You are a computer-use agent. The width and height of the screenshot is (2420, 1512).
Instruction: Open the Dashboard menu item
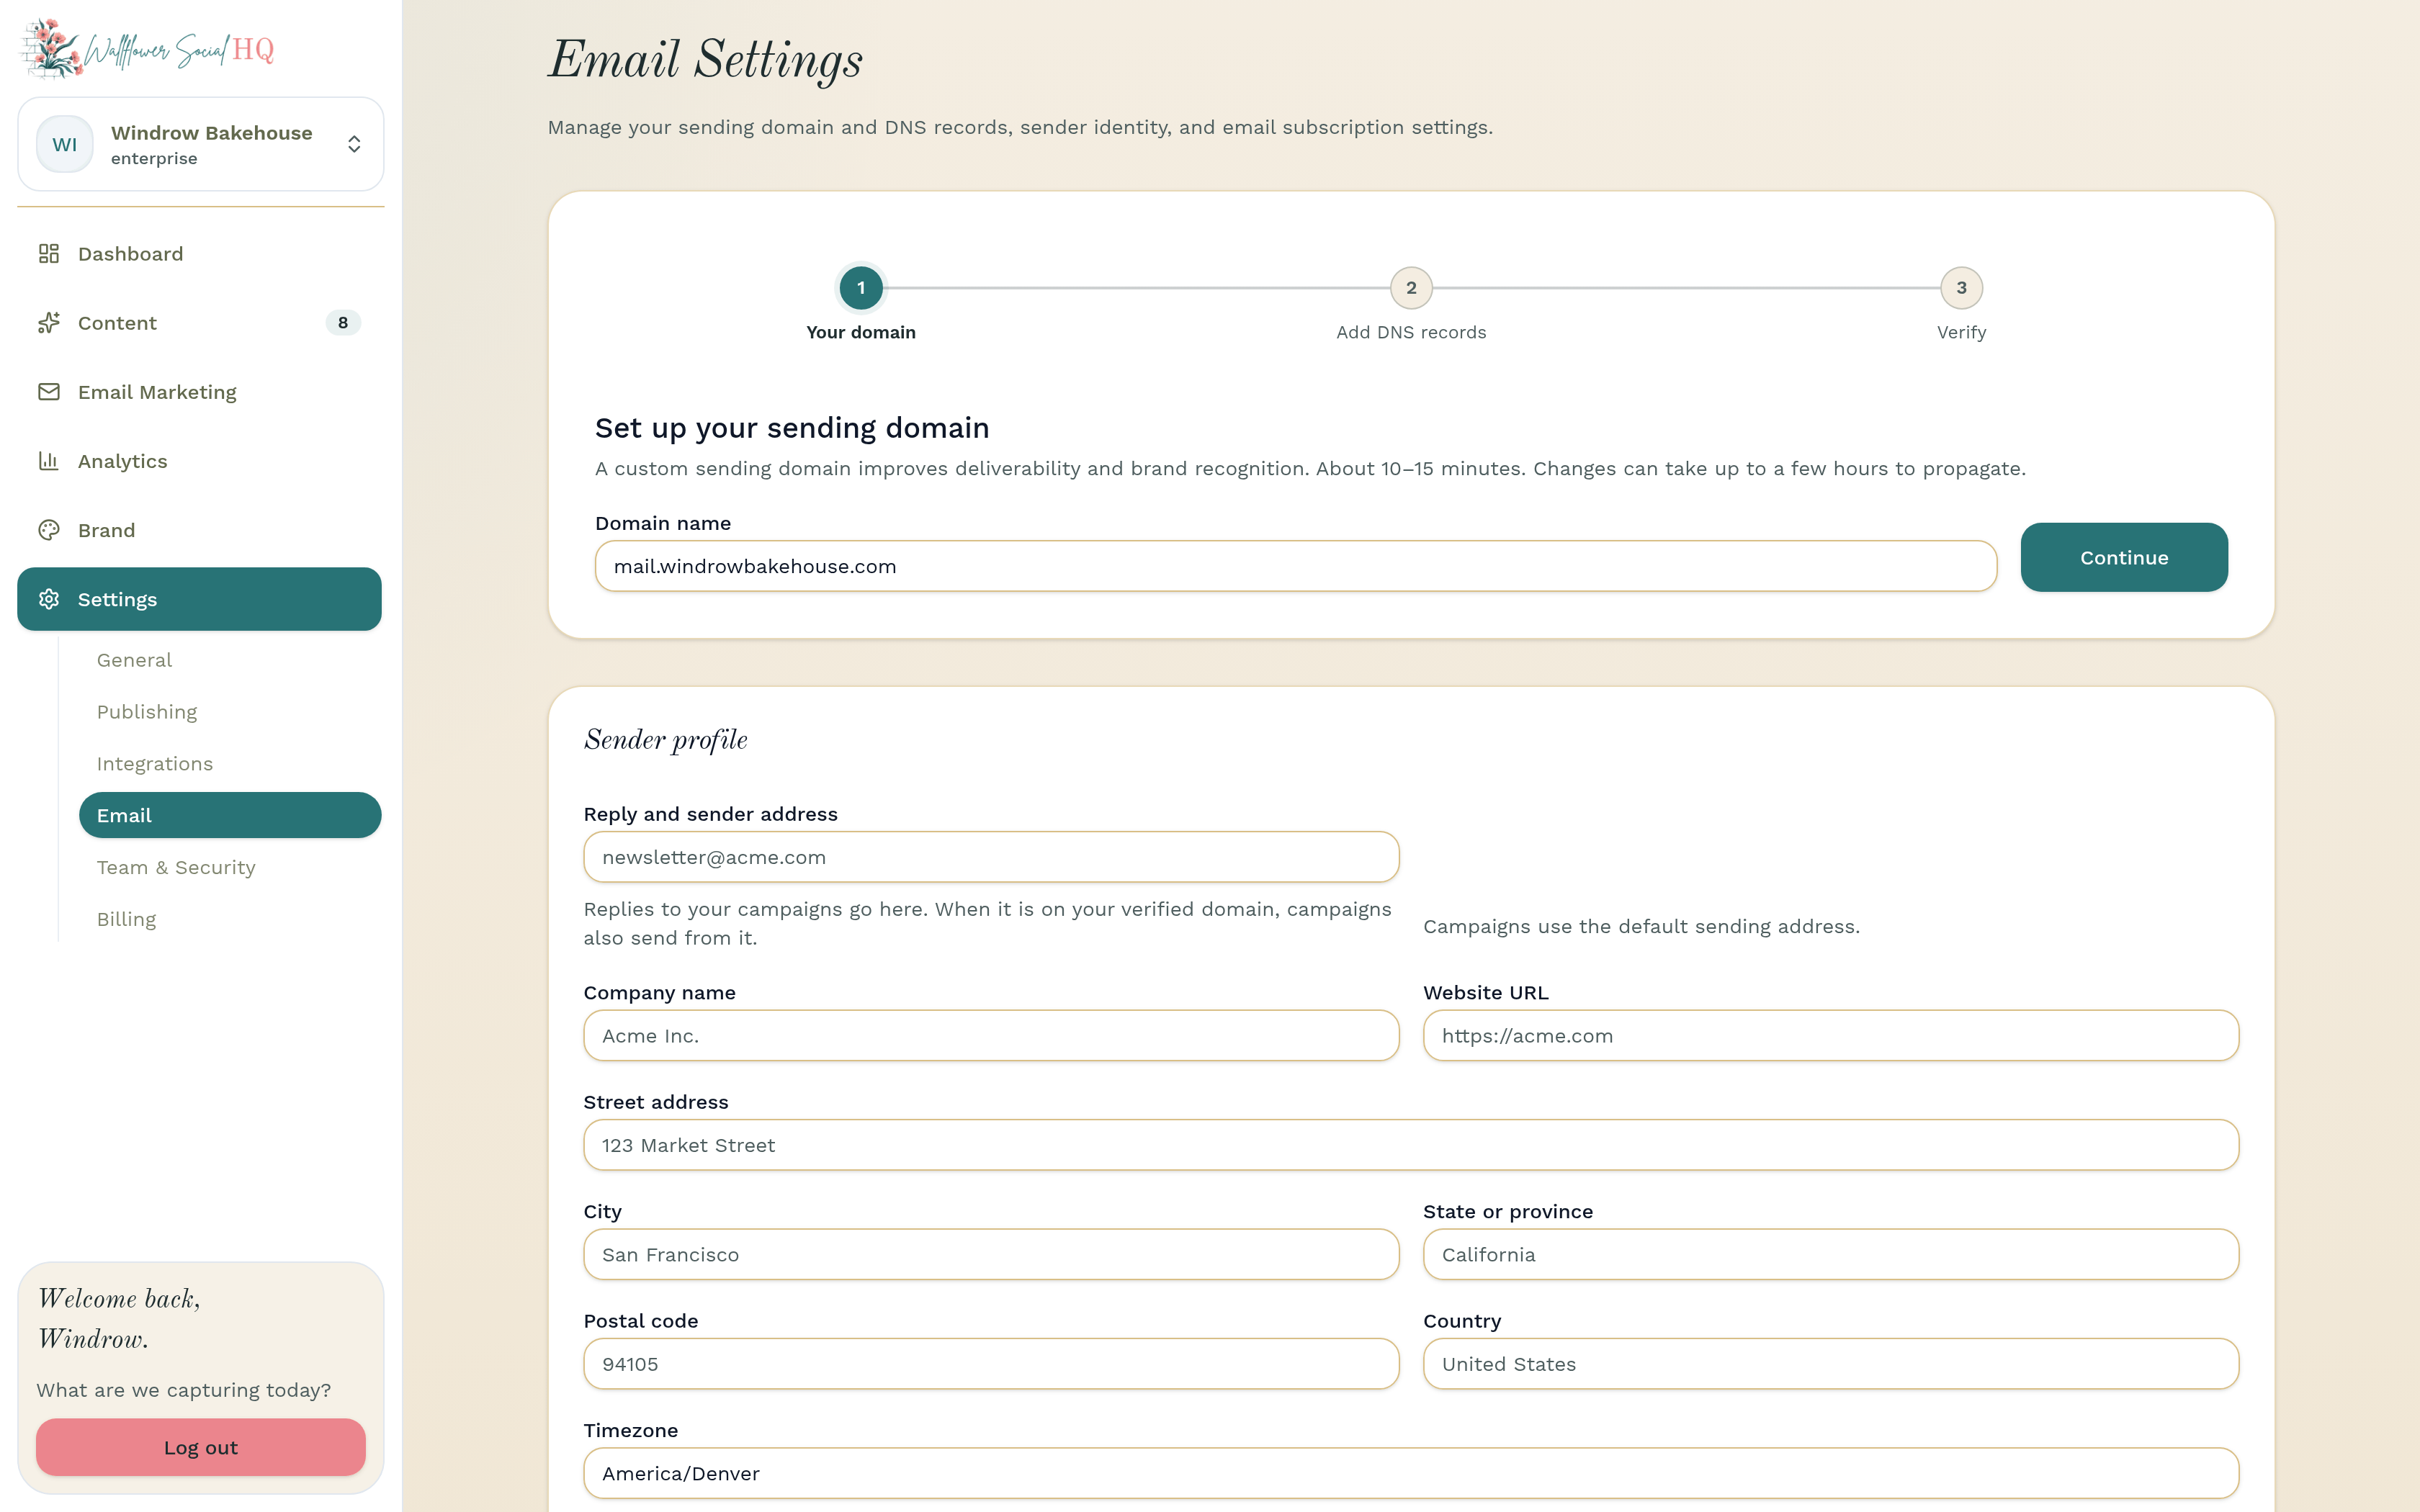[200, 254]
